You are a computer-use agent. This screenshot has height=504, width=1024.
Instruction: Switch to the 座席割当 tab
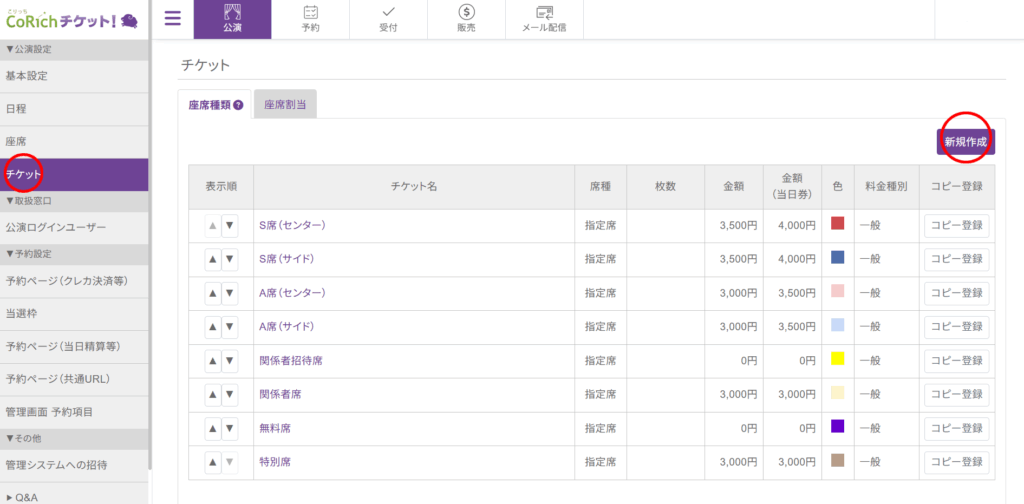[x=285, y=104]
